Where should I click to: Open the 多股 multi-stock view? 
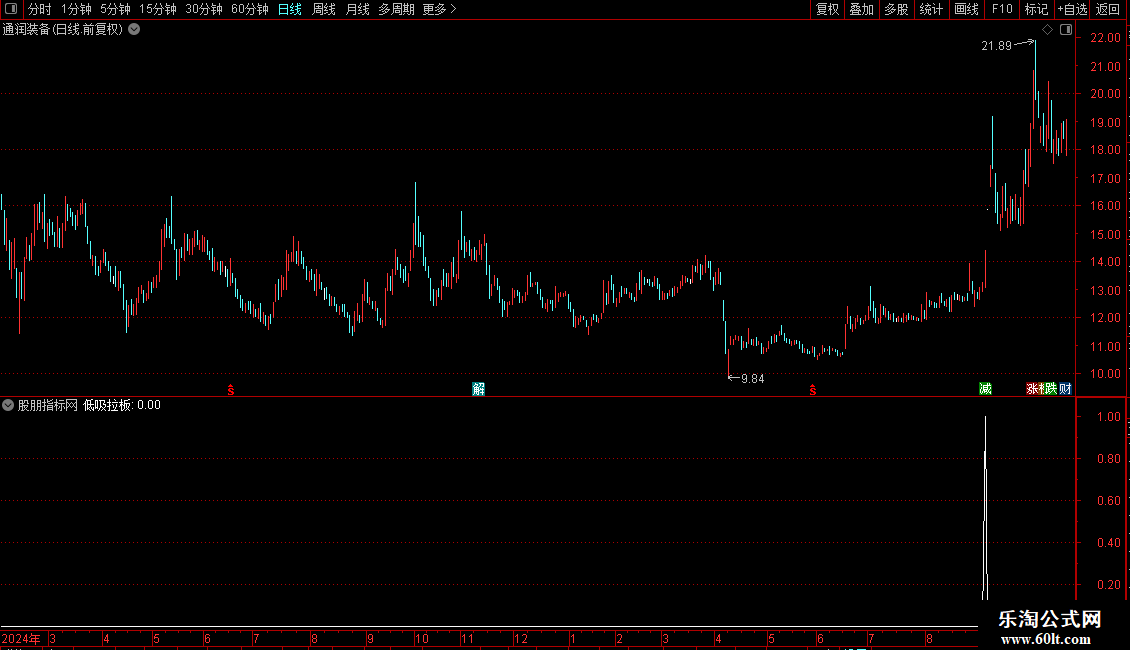(x=896, y=9)
